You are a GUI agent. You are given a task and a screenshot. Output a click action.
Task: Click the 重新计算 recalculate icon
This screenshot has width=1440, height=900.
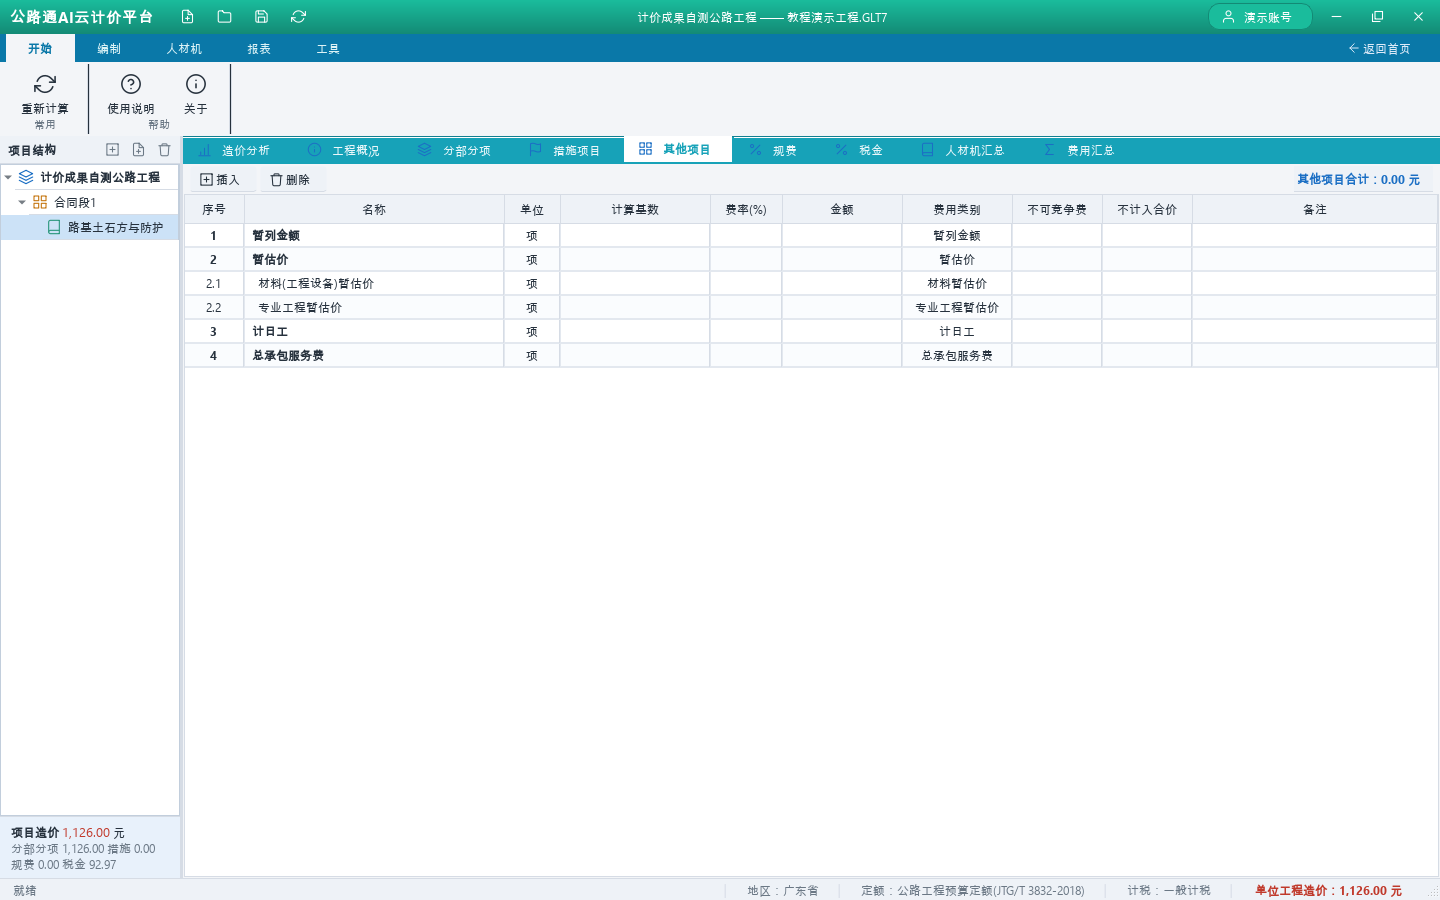click(45, 84)
